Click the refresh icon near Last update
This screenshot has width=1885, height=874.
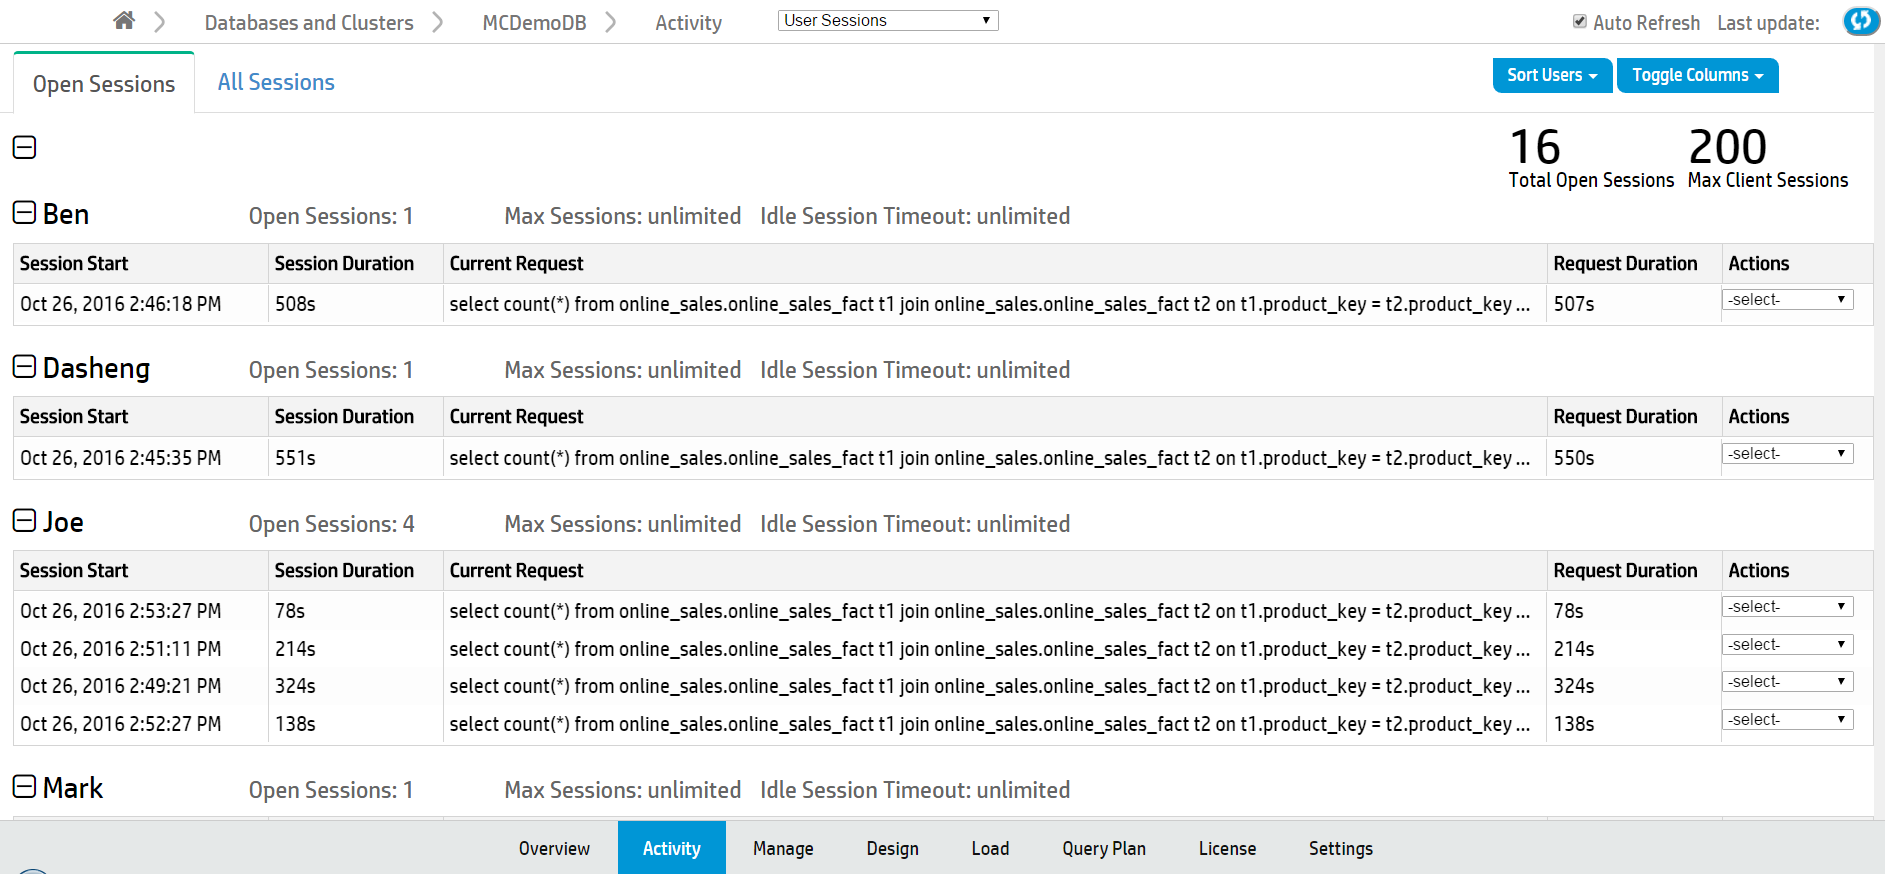pos(1860,21)
